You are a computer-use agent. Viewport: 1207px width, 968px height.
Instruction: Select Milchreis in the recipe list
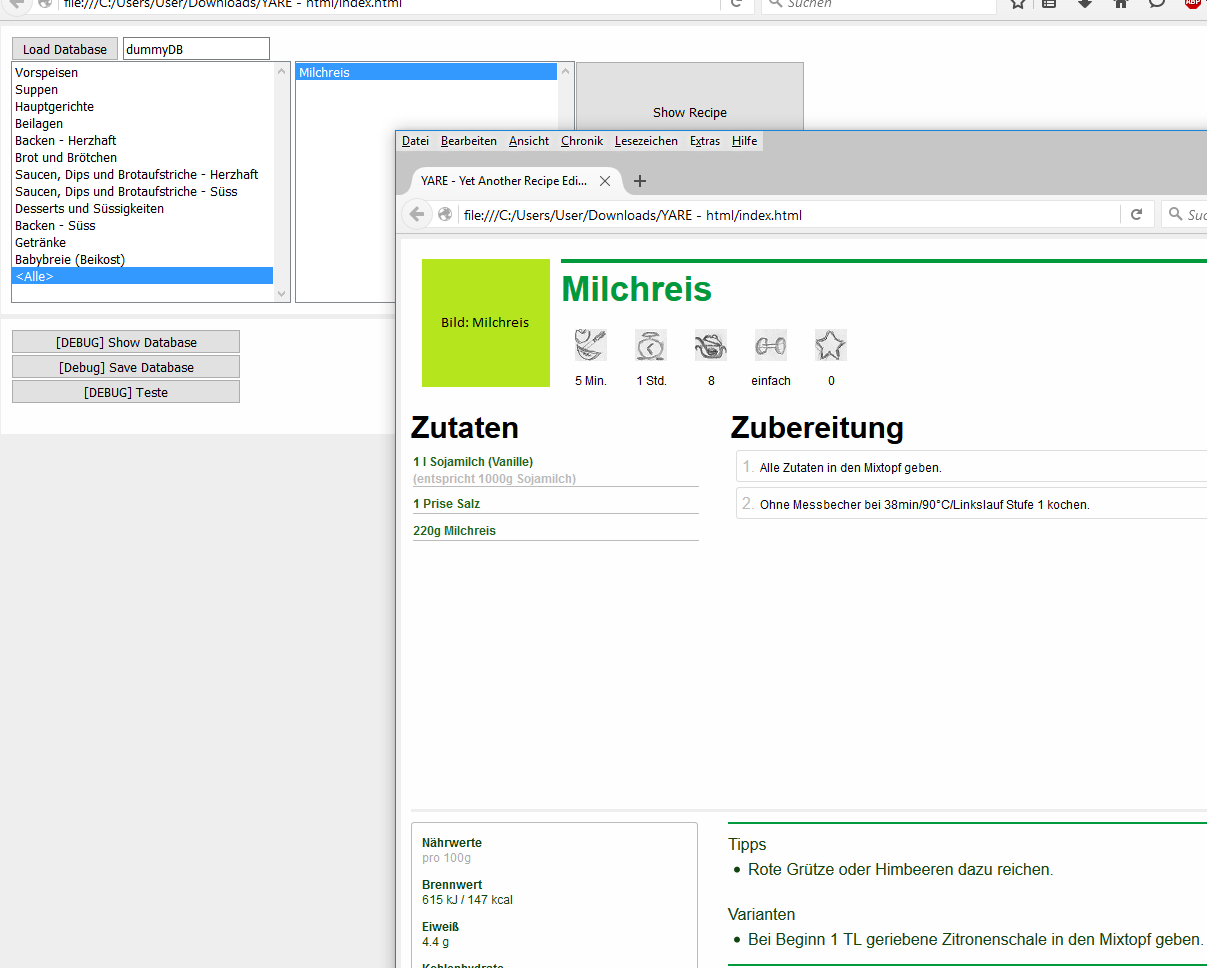tap(427, 73)
